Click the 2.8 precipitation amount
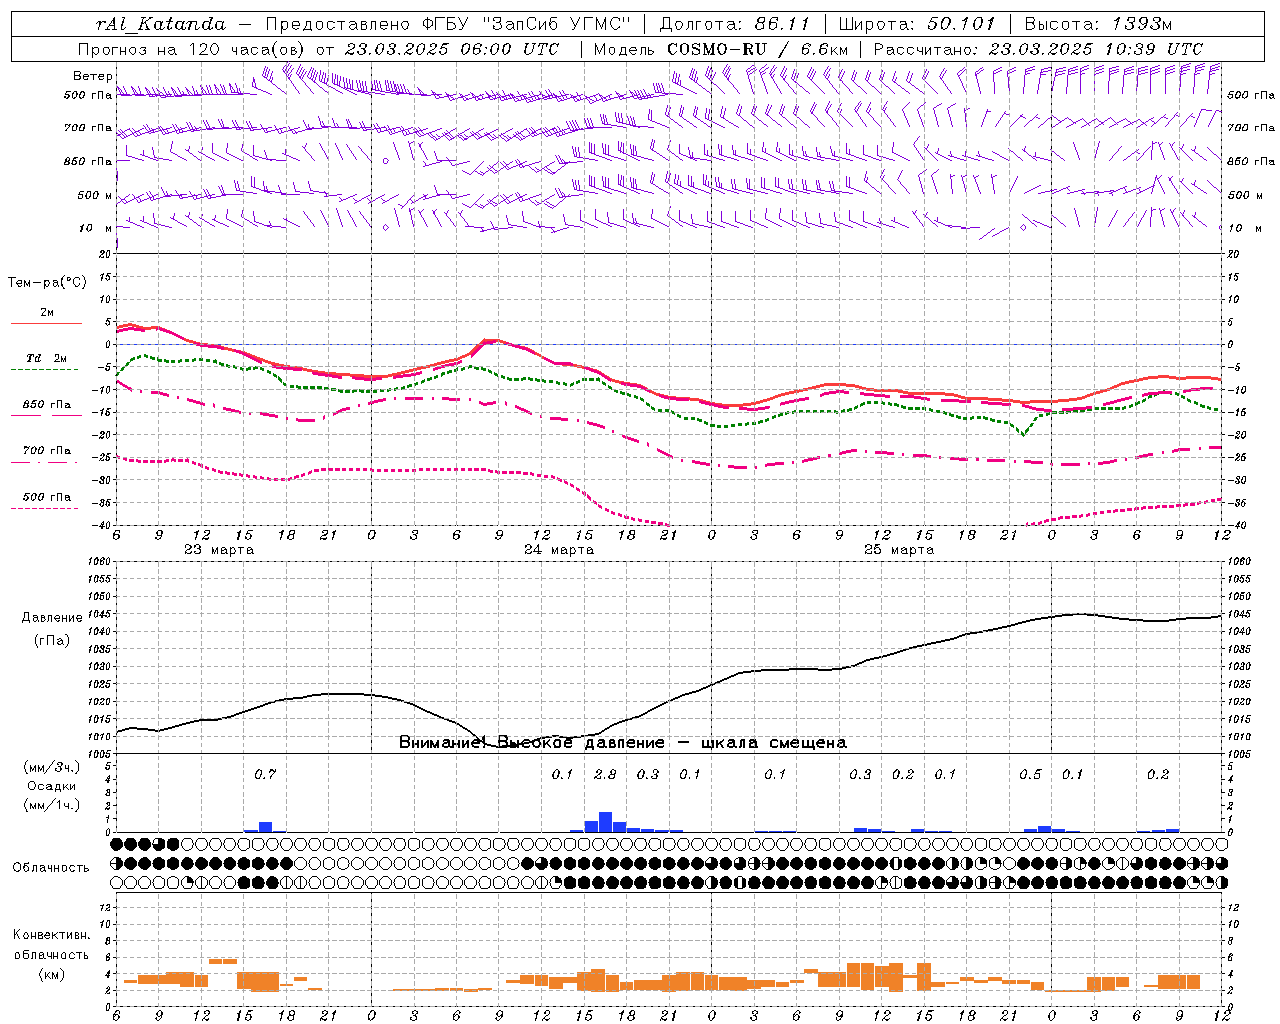 (x=605, y=774)
